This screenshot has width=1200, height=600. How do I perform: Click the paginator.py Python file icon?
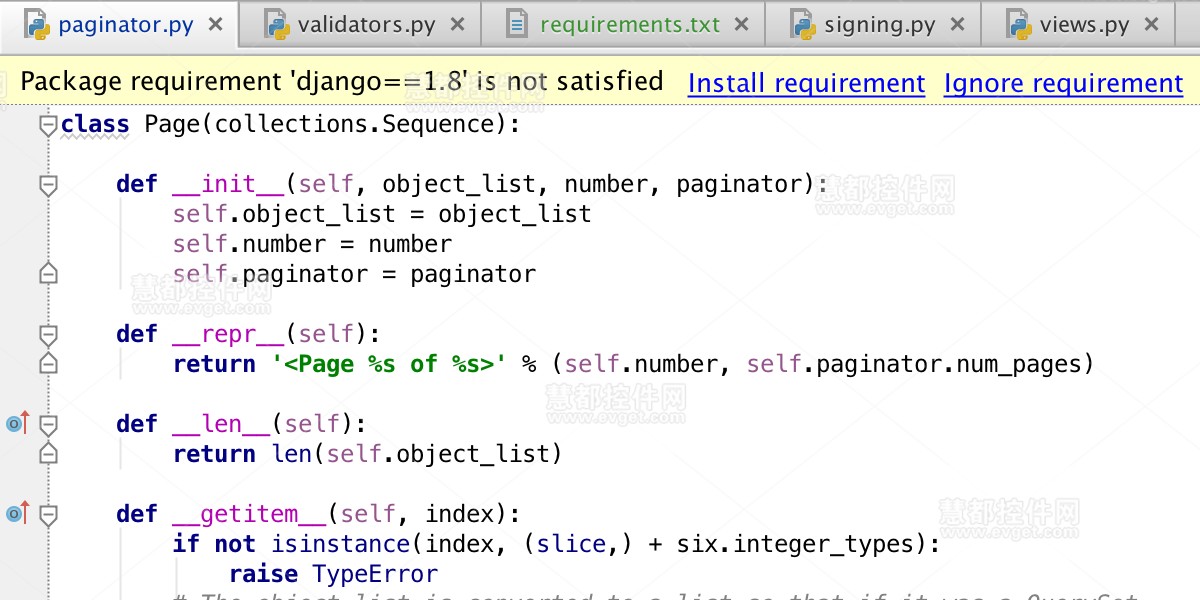click(37, 25)
